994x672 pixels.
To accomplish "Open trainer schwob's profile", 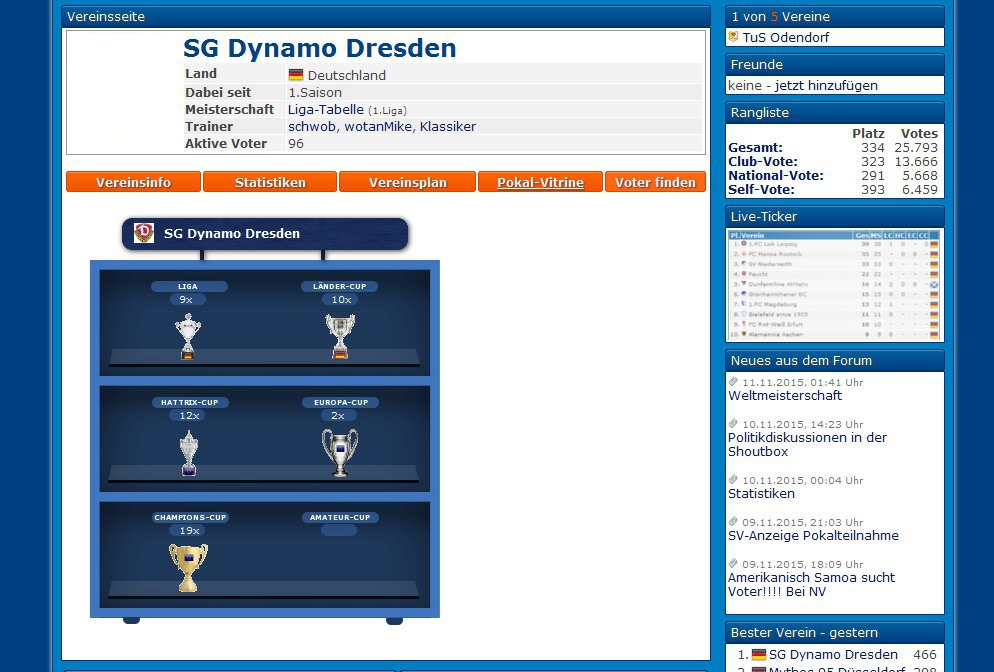I will 312,126.
